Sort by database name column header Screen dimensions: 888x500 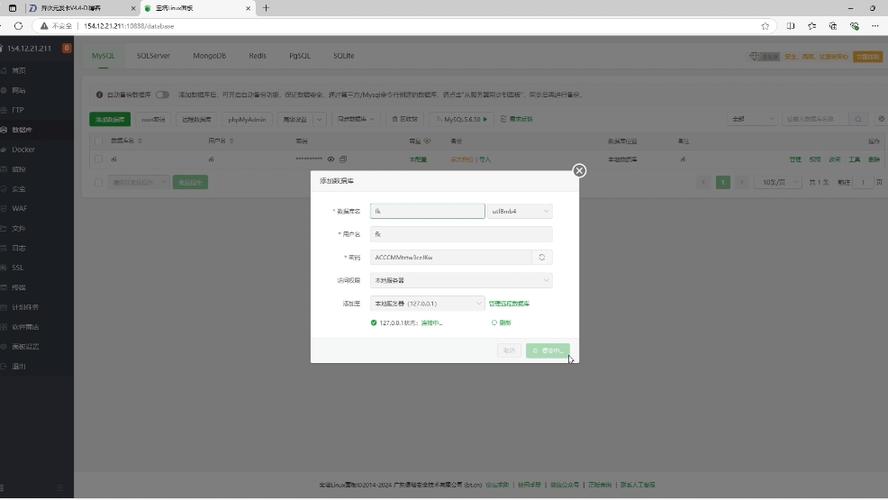[126, 140]
